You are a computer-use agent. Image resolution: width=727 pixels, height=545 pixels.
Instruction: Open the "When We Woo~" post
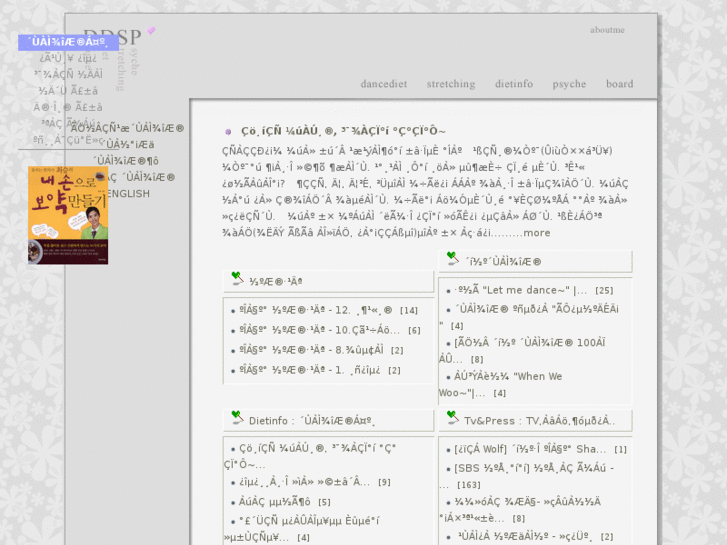pyautogui.click(x=501, y=385)
